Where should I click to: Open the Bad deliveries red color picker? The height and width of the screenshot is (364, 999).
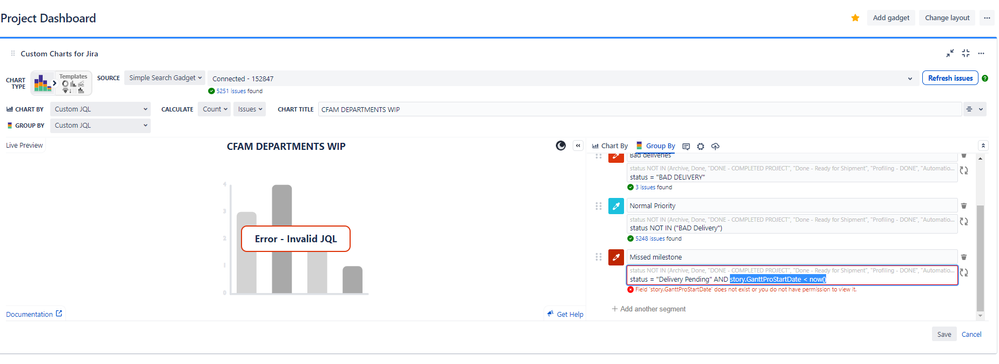616,157
